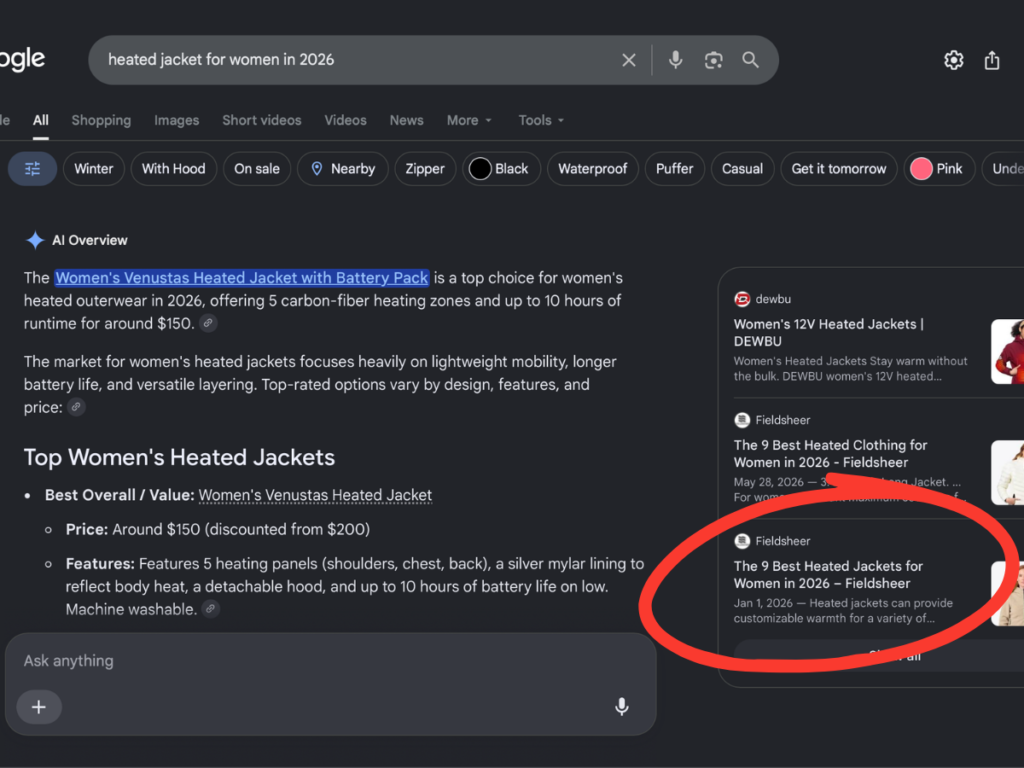Click source link icon after 'Machine washable.'
This screenshot has height=768, width=1024.
pyautogui.click(x=210, y=609)
